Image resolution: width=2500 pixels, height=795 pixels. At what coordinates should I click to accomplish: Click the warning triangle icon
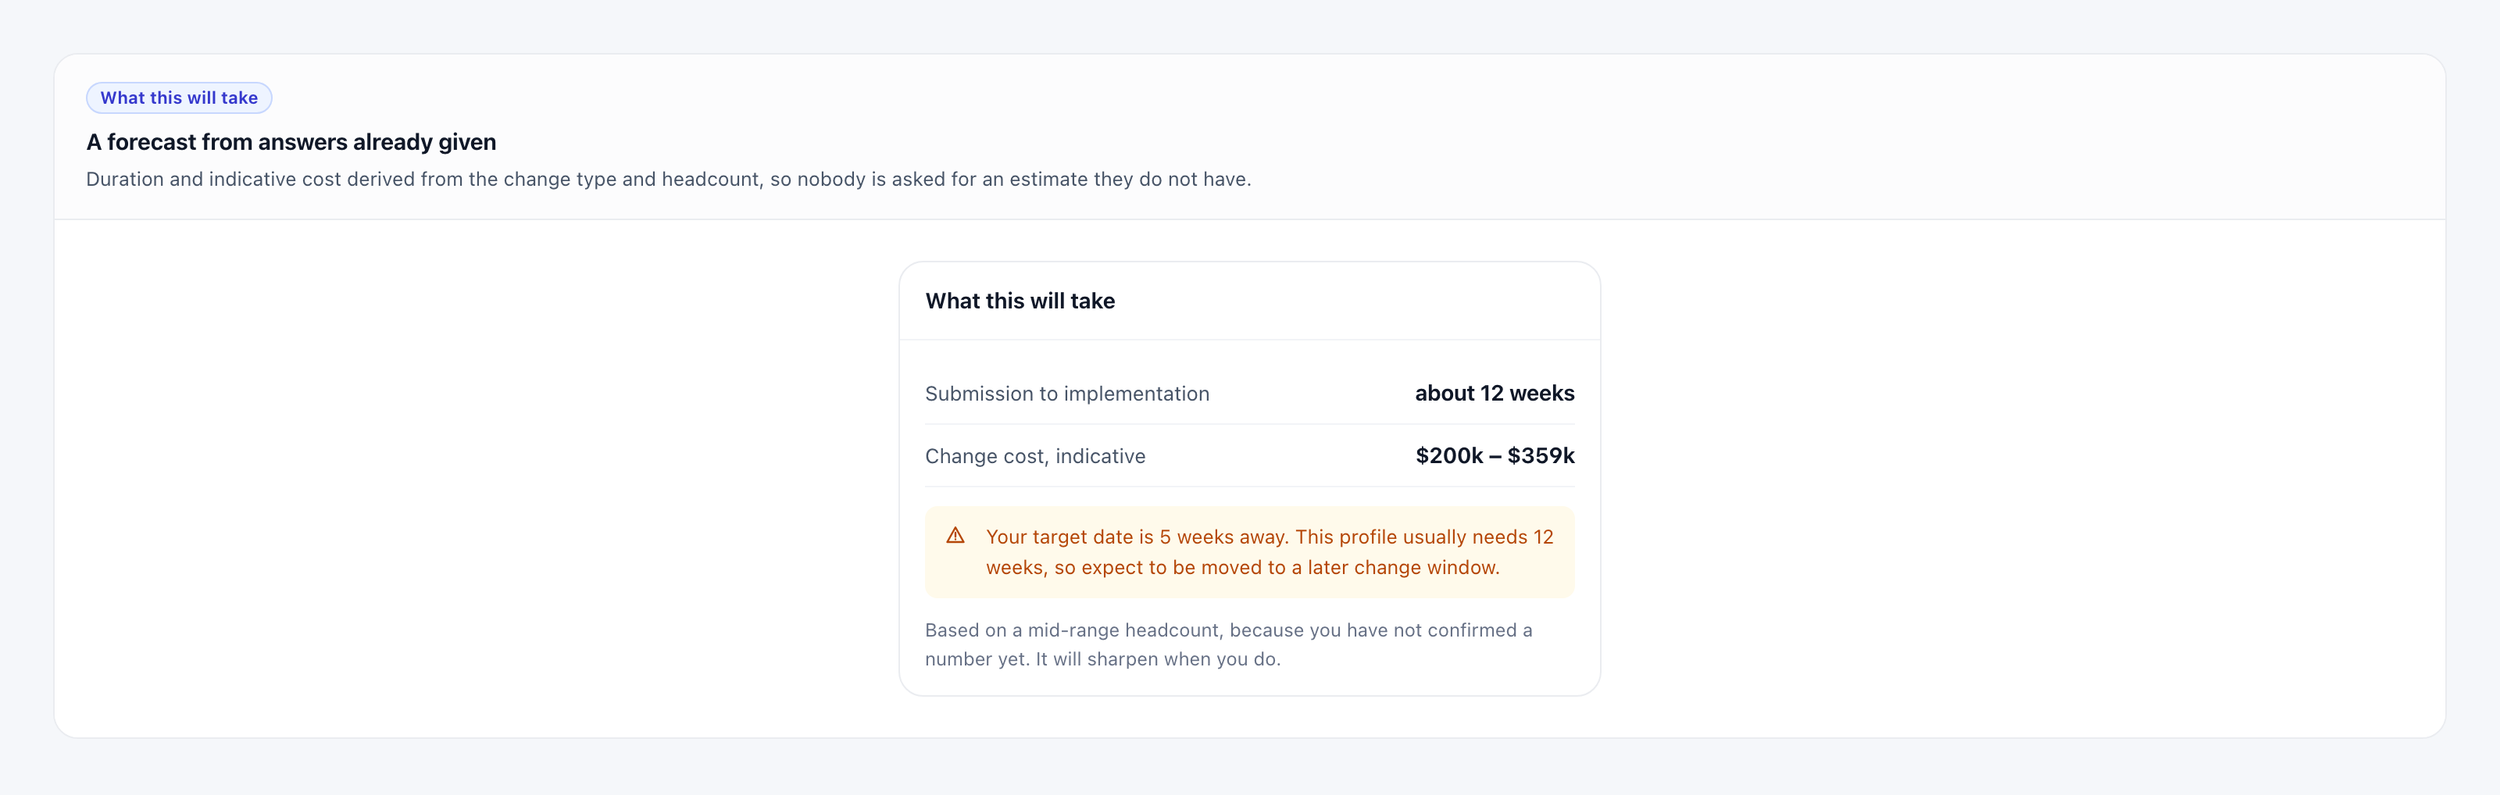955,536
